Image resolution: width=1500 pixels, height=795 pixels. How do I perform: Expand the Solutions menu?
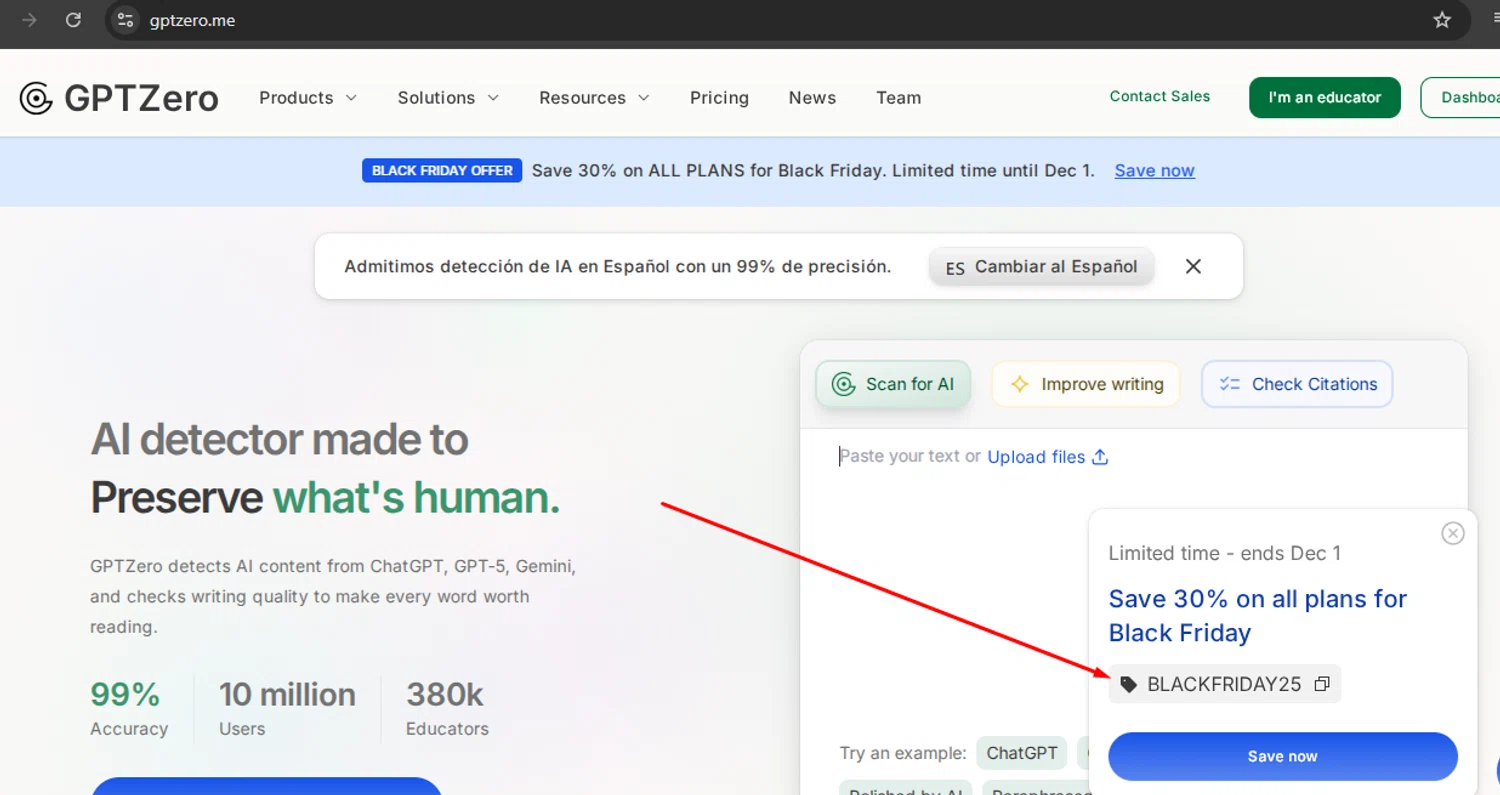click(448, 98)
